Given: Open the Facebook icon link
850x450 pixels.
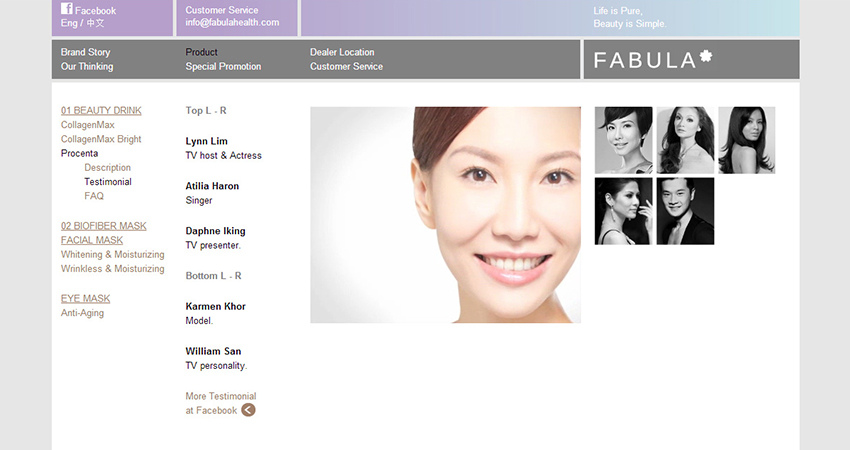Looking at the screenshot, I should [66, 9].
